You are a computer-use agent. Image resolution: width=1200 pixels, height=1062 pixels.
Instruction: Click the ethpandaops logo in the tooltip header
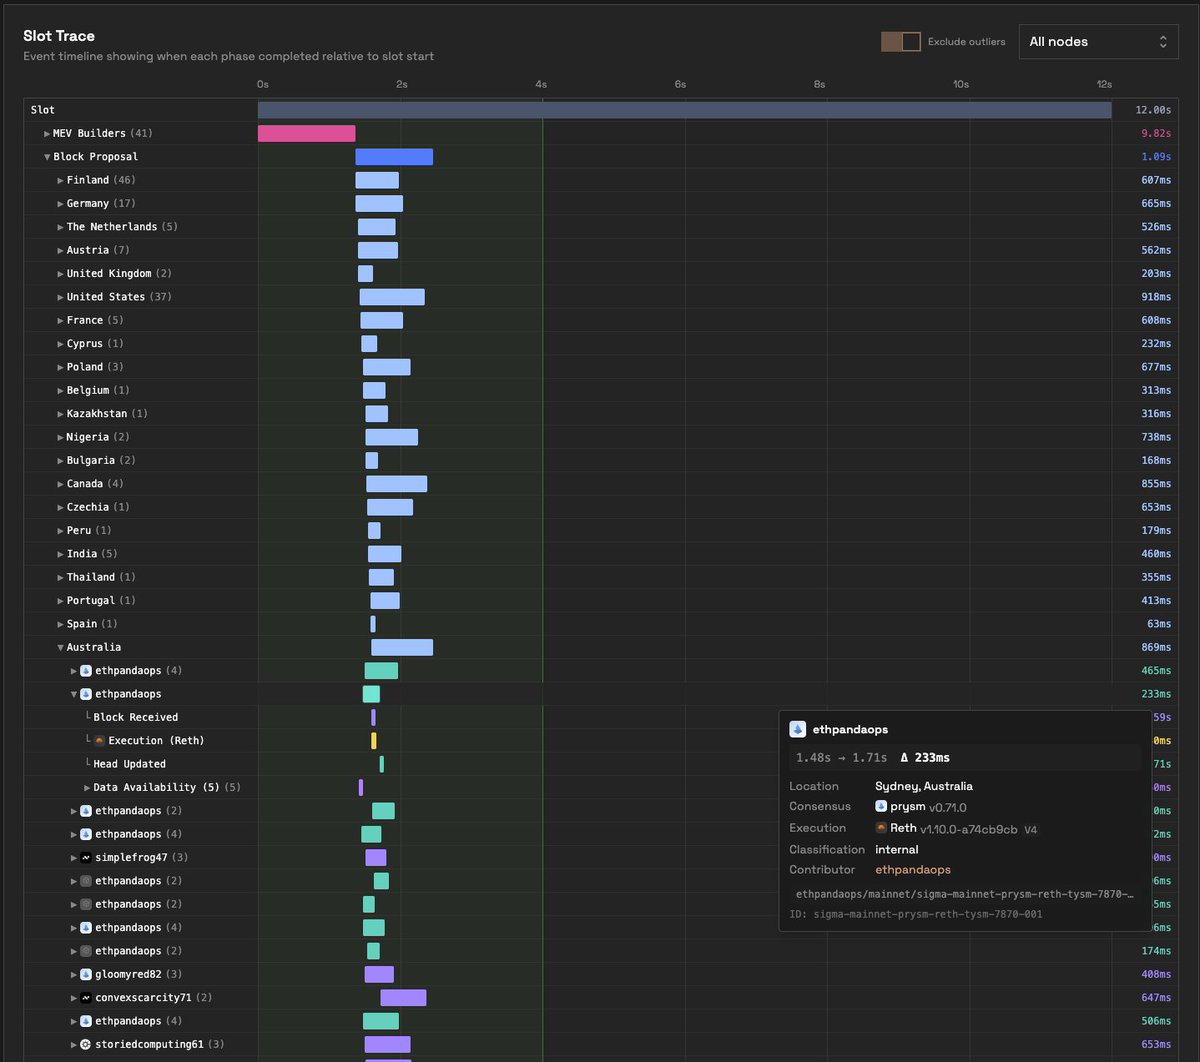[x=798, y=729]
